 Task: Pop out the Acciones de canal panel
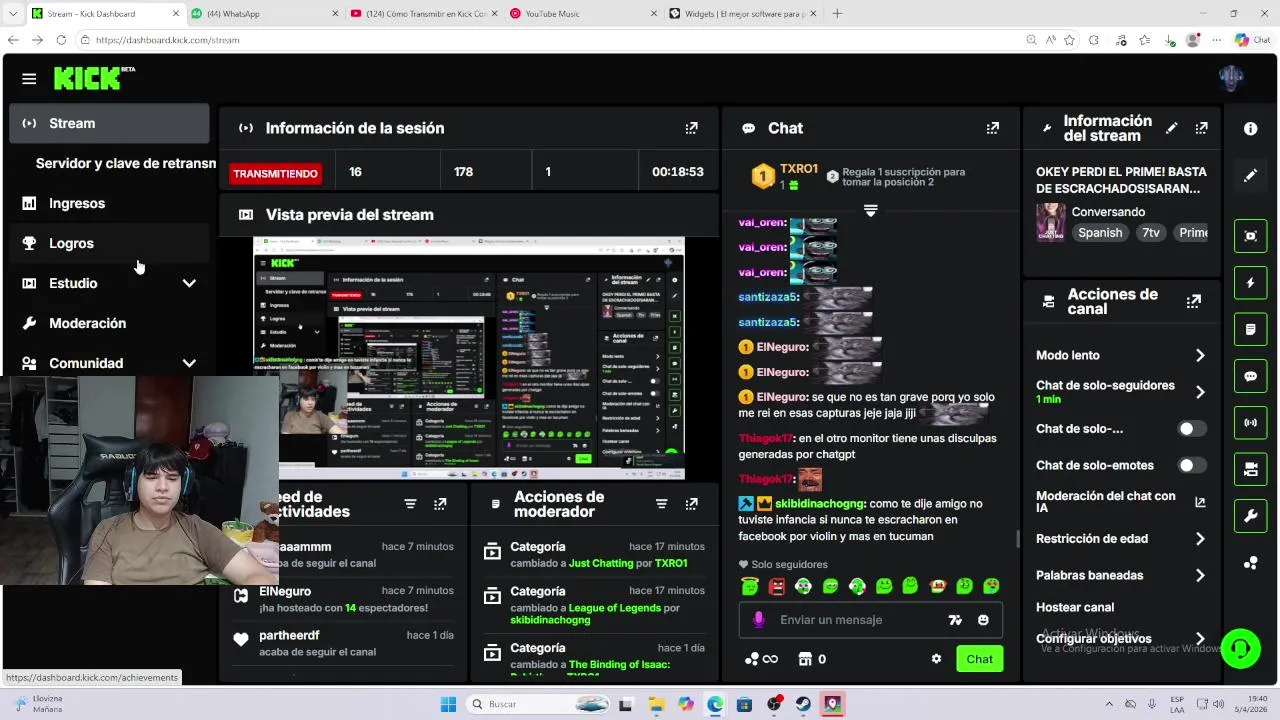coord(1193,301)
